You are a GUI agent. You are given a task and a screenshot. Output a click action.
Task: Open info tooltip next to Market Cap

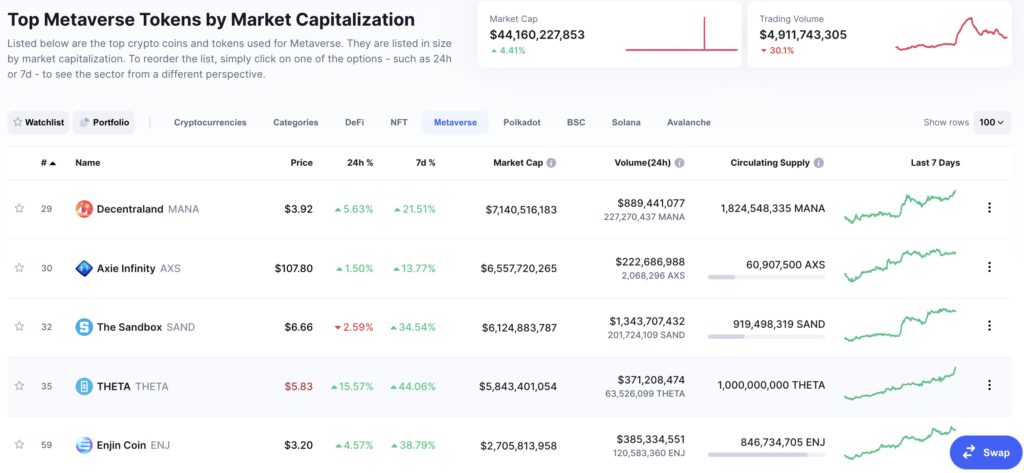coord(551,163)
